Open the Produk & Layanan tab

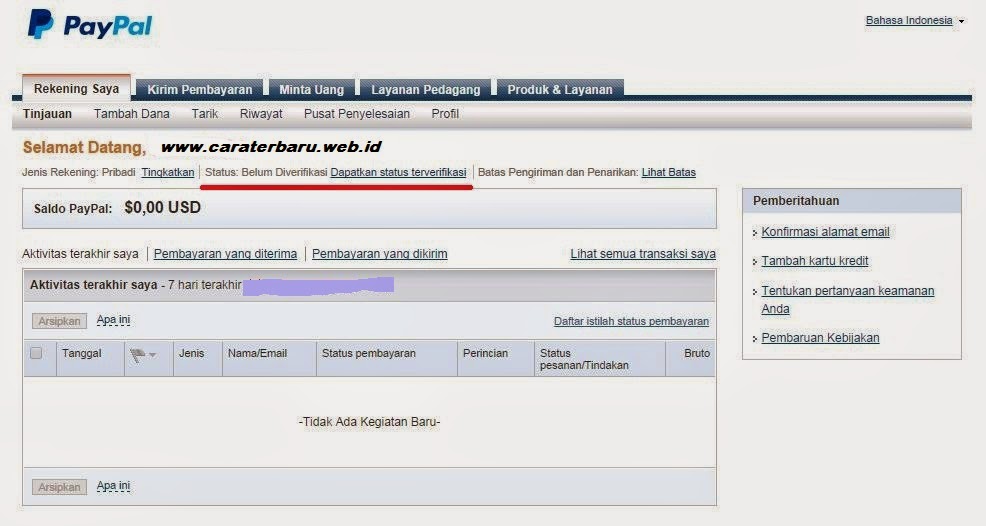(x=560, y=89)
